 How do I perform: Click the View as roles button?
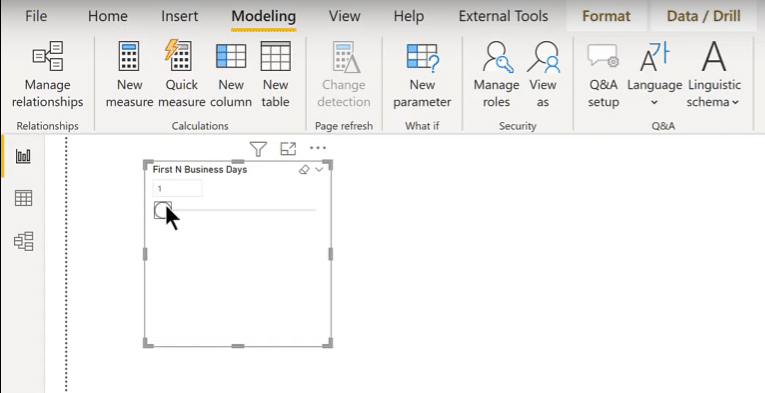coord(543,75)
